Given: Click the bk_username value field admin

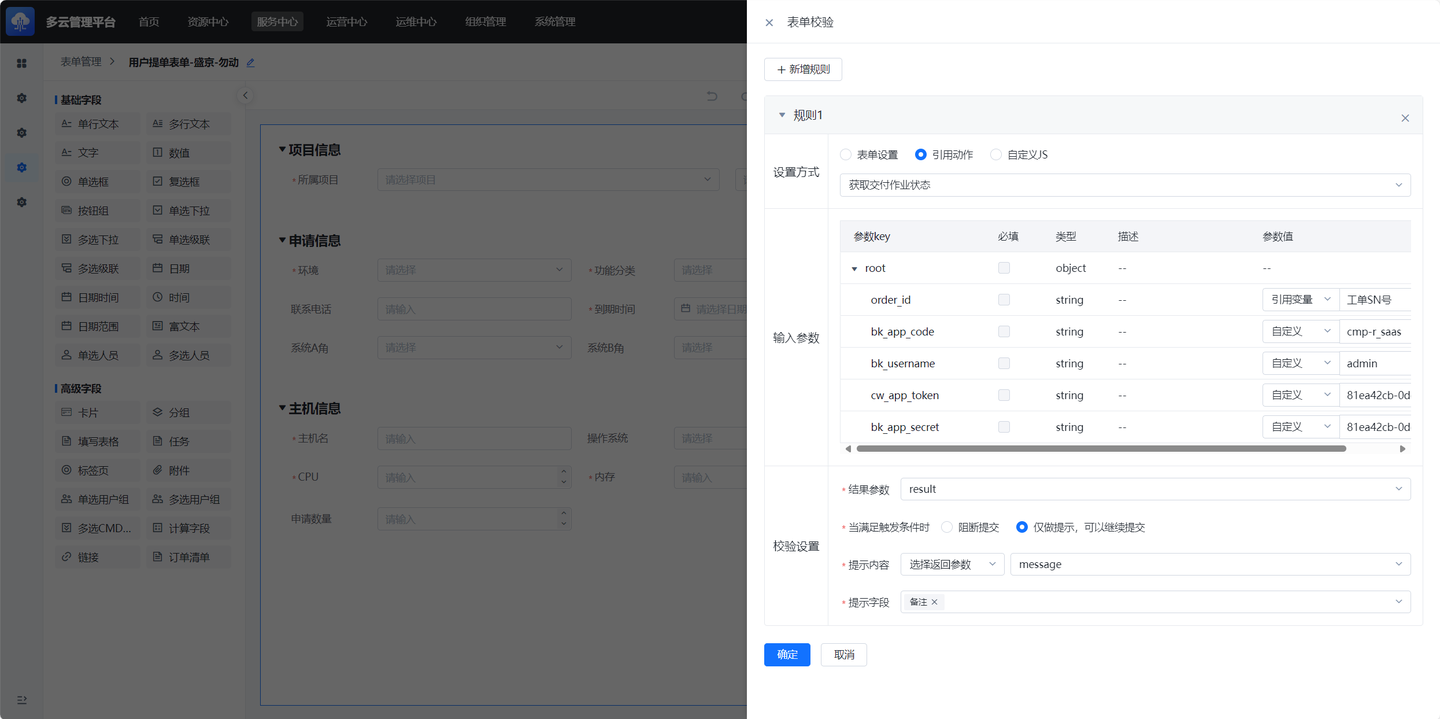Looking at the screenshot, I should tap(1375, 364).
